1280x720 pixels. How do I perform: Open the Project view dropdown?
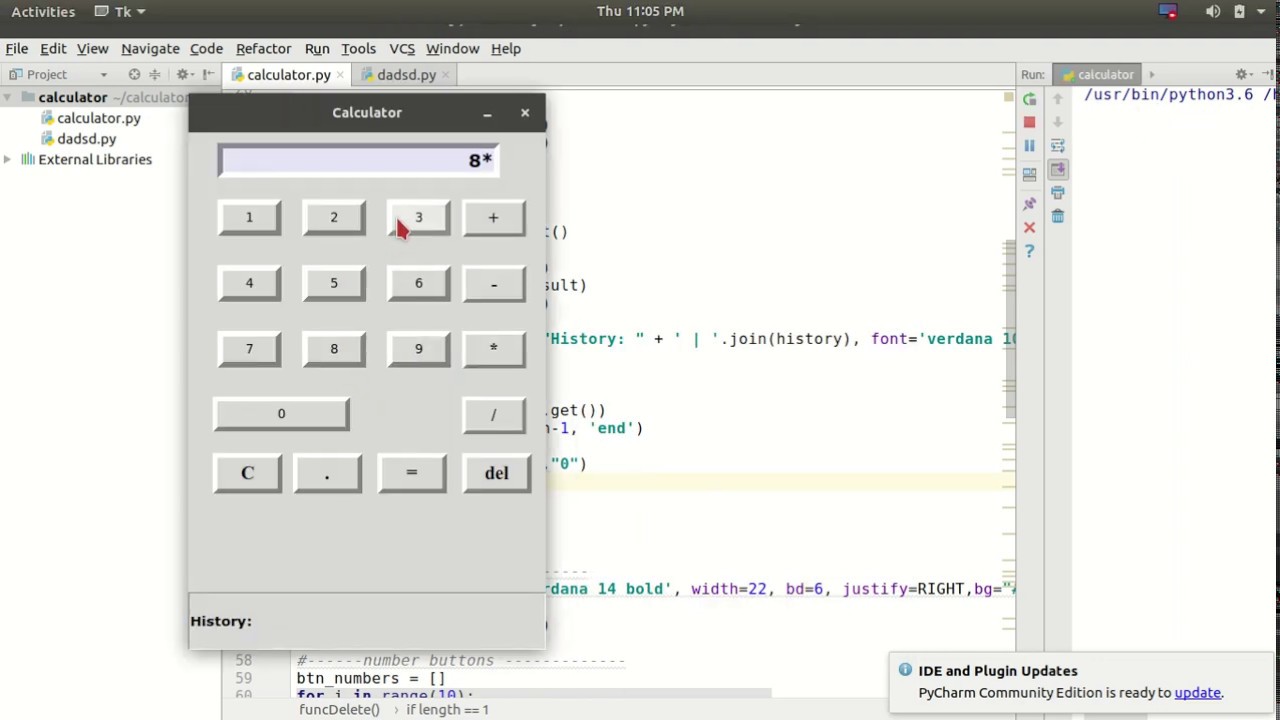pyautogui.click(x=103, y=75)
